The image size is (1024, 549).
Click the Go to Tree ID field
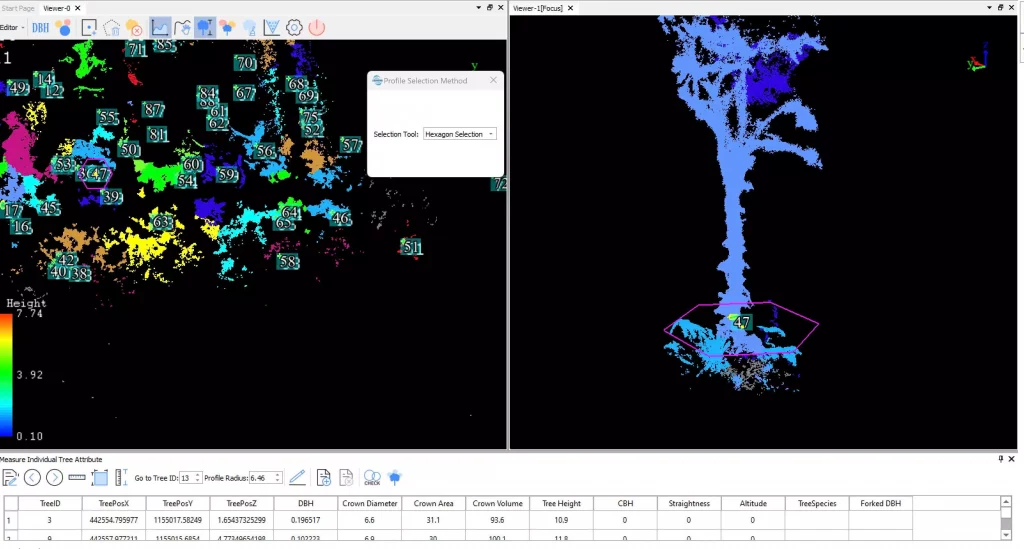[186, 478]
